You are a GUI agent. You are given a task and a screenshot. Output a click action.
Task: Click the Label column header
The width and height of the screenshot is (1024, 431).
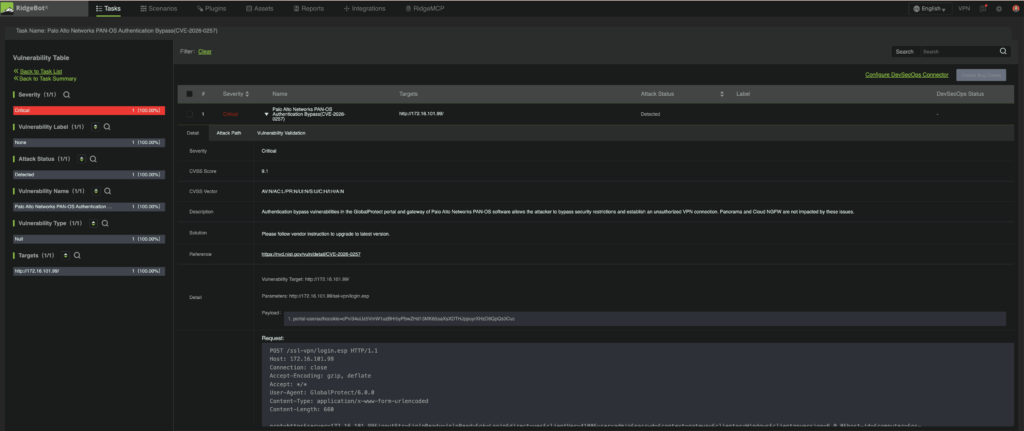743,94
